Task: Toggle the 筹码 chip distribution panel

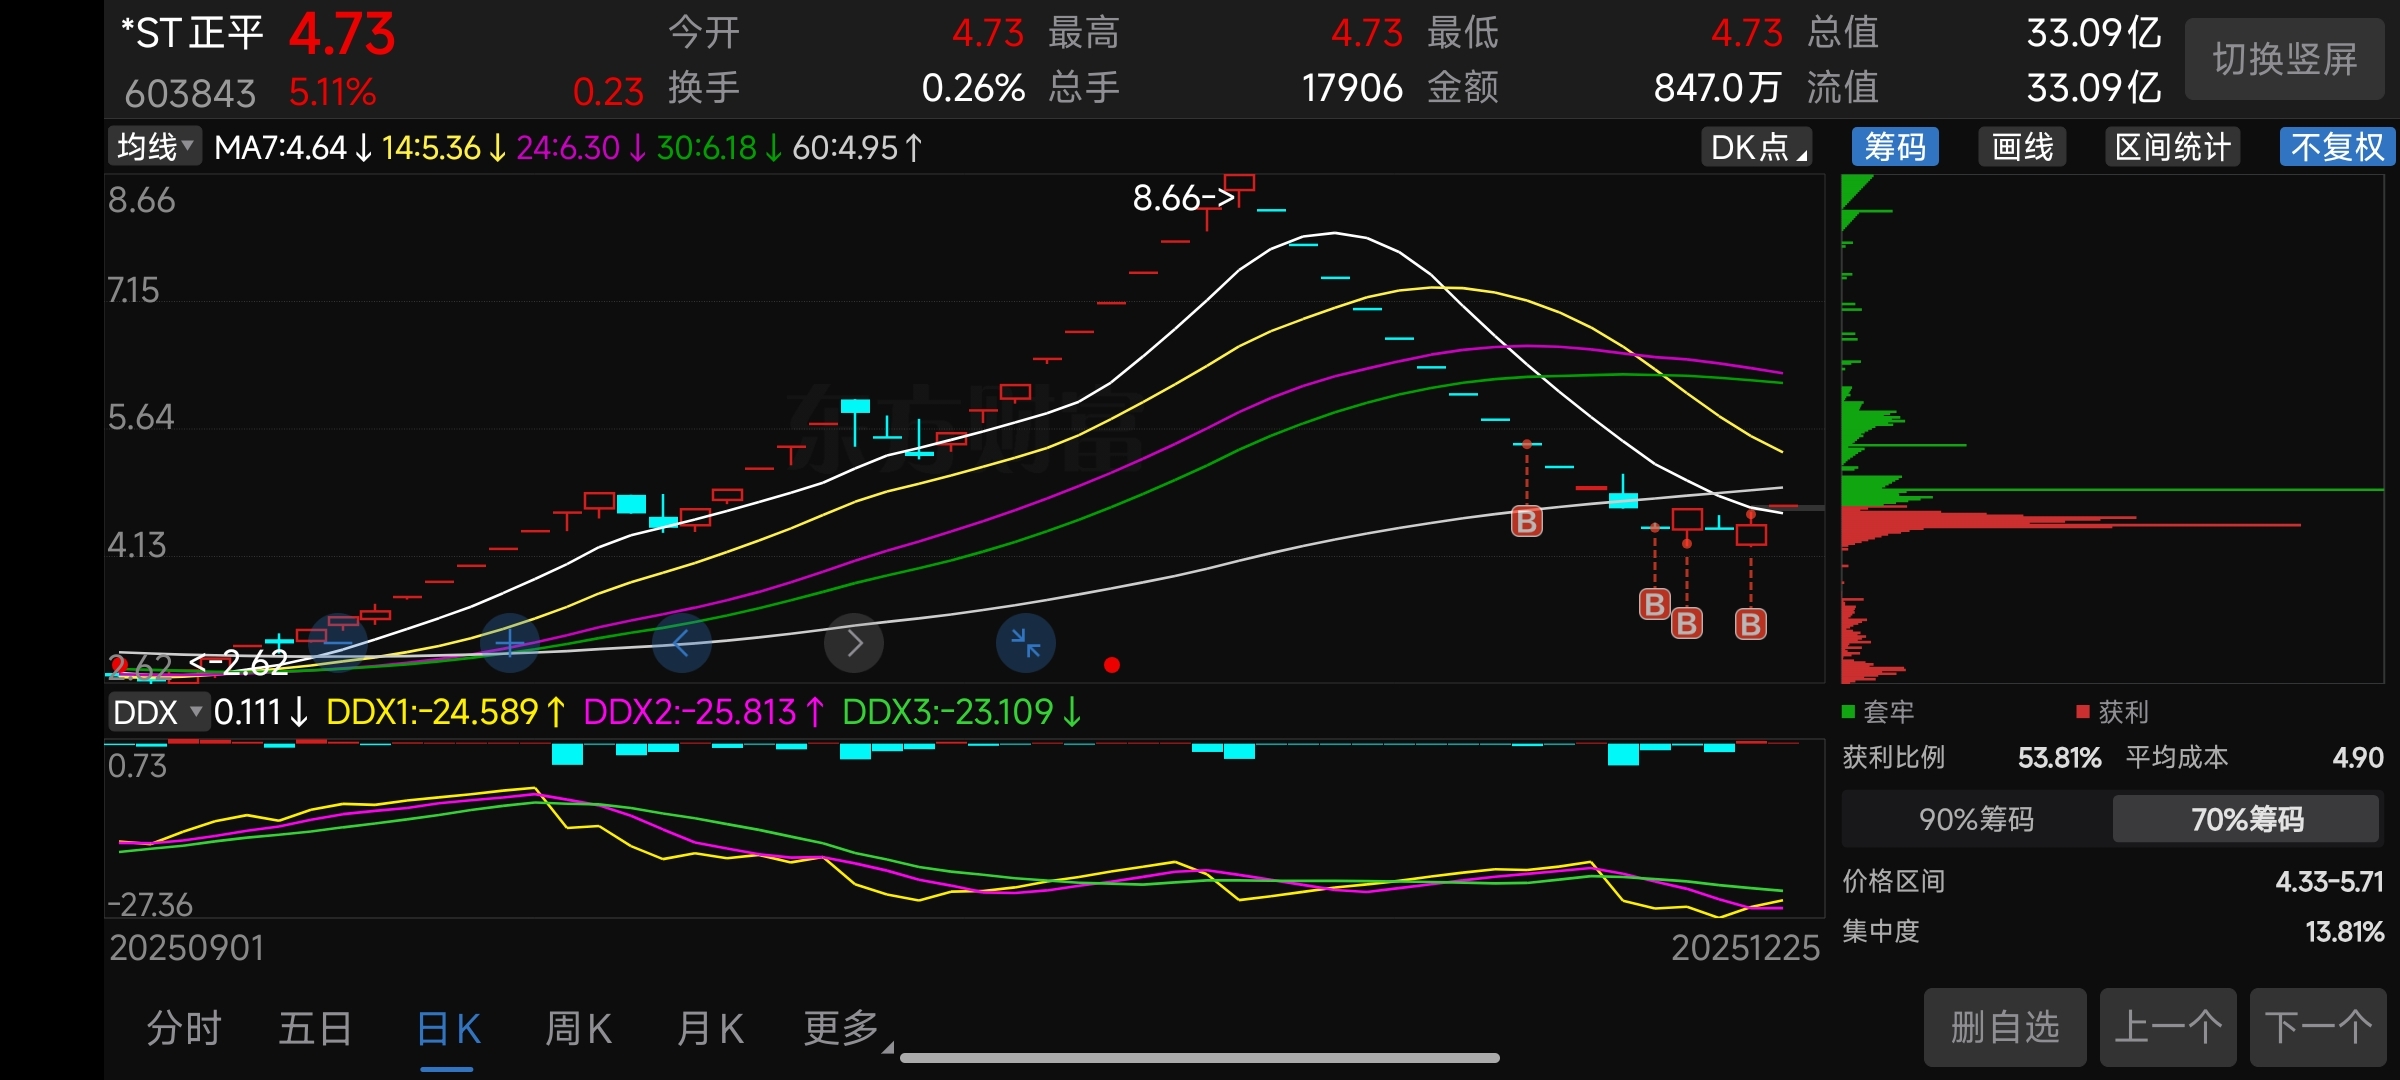Action: pos(1894,148)
